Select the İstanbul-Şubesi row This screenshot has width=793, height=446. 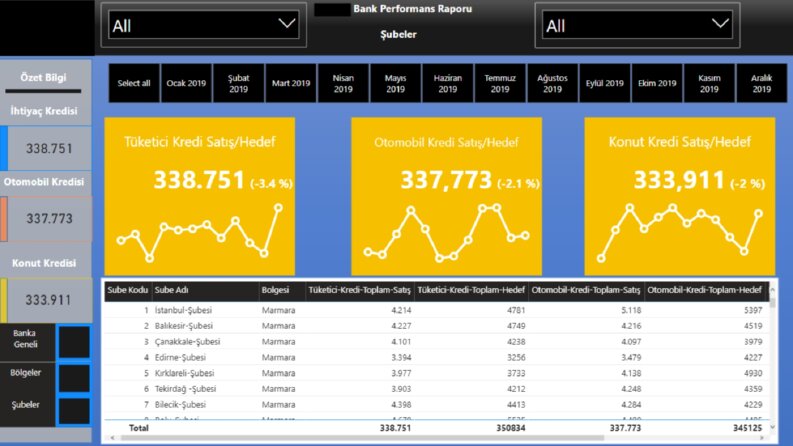(x=436, y=310)
